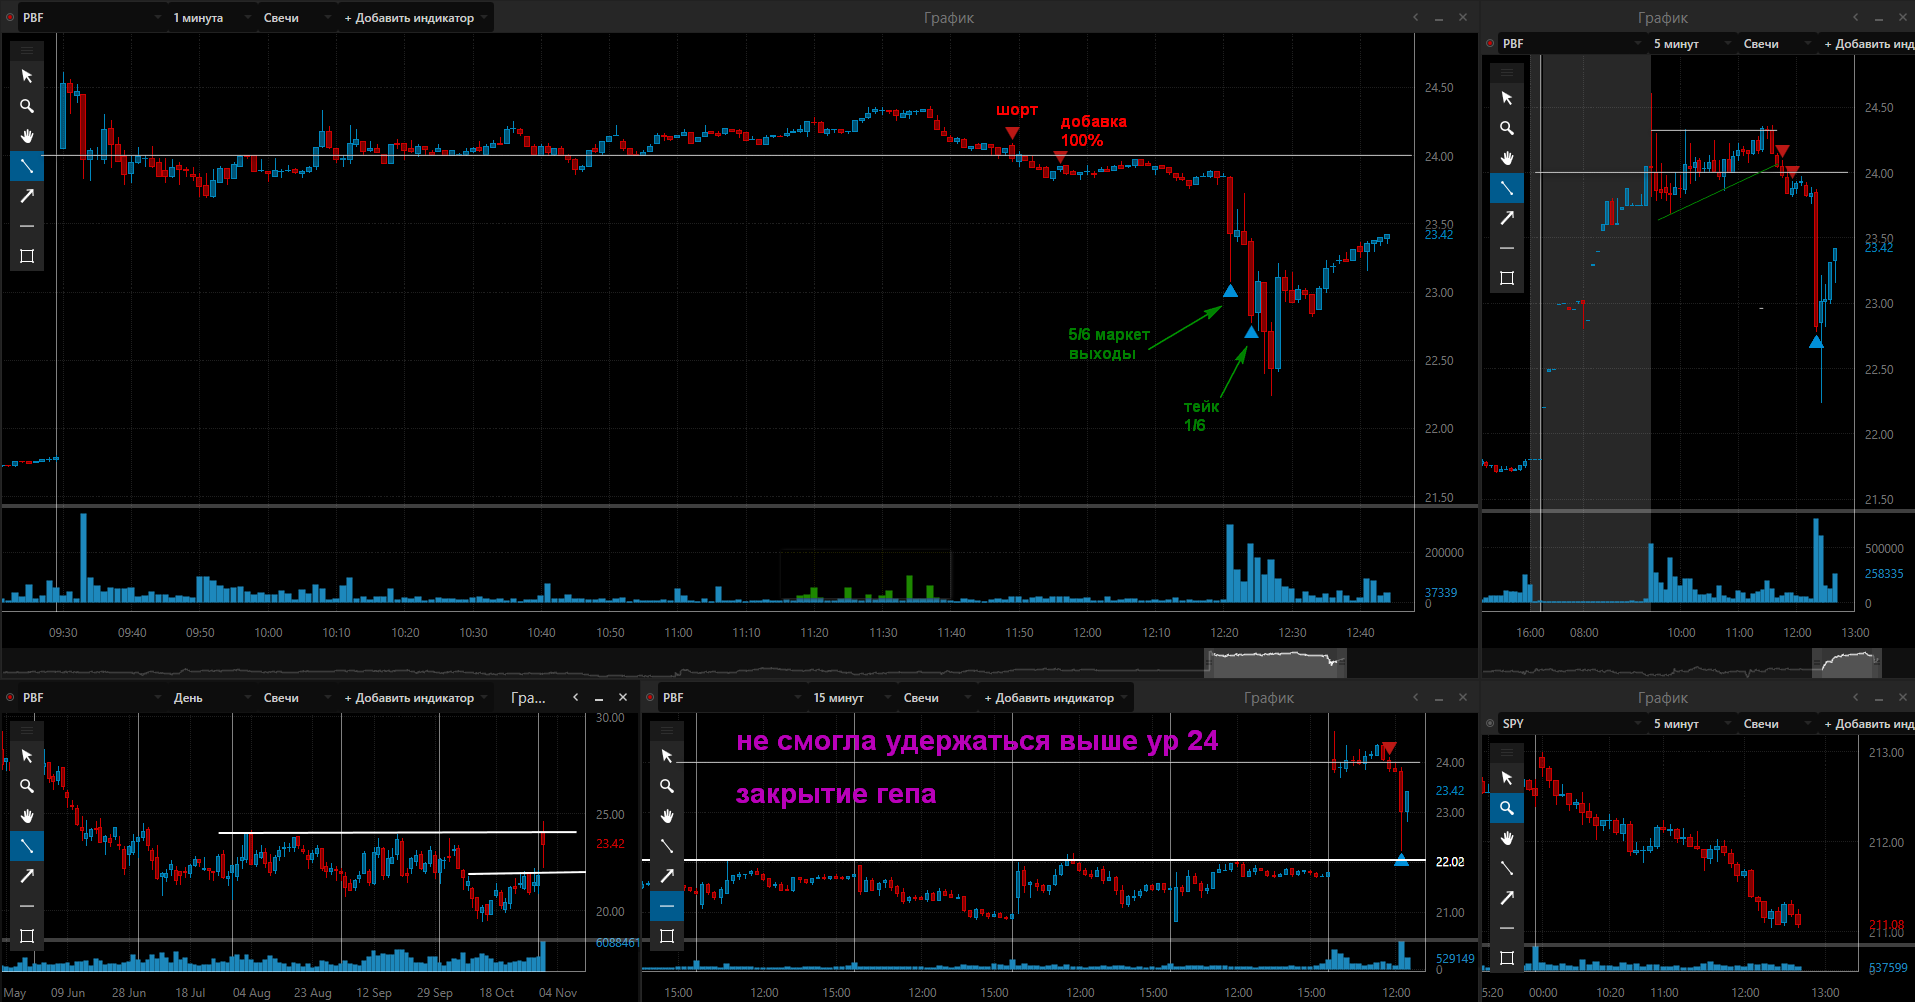
Task: Click '+ Добавить индикатор' in the 15-minute chart
Action: click(x=1054, y=697)
